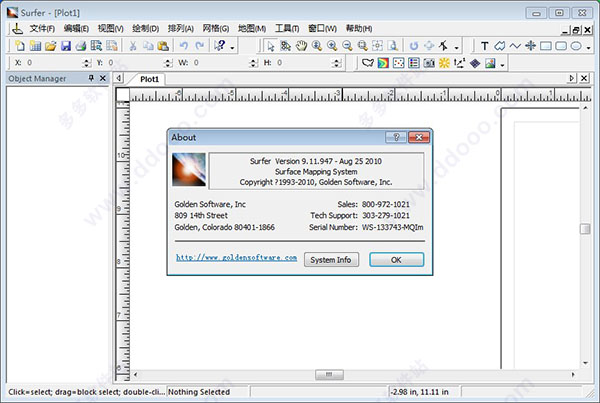Select the Rectangle drawing tool
The image size is (600, 403).
coord(546,46)
